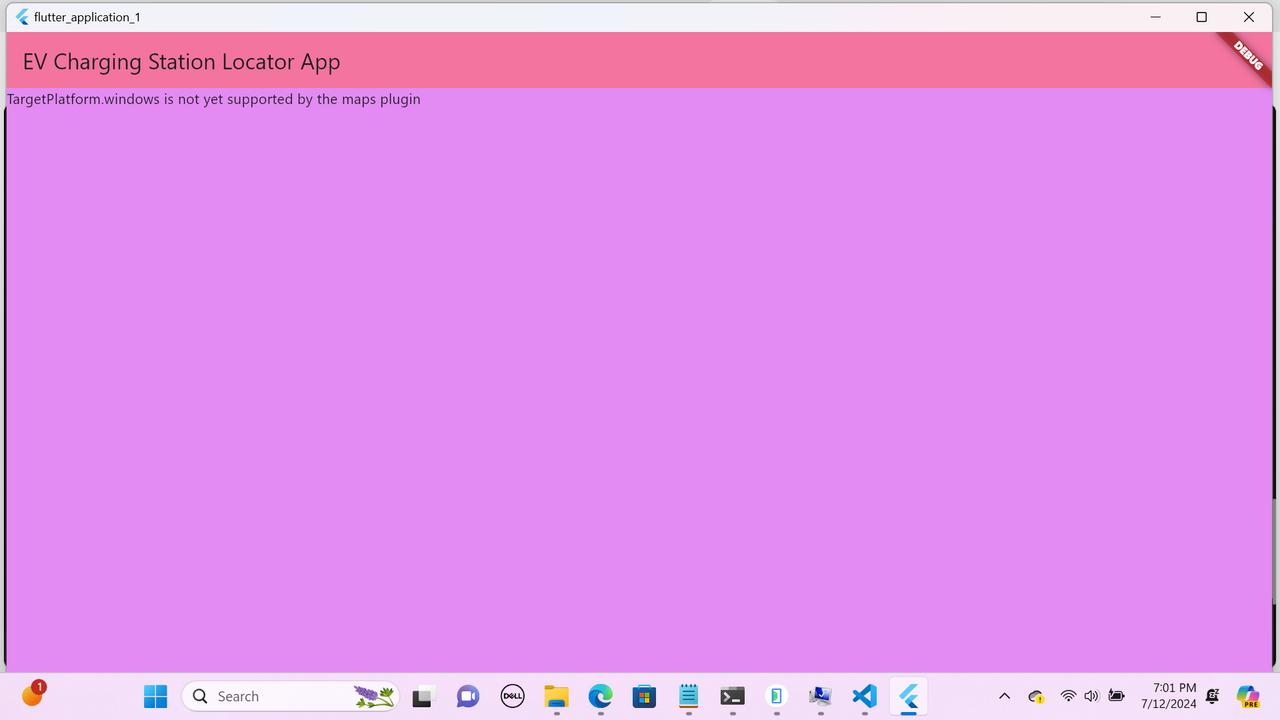Open the Terminal icon on the taskbar
Screen dimensions: 1280x720
(x=733, y=696)
